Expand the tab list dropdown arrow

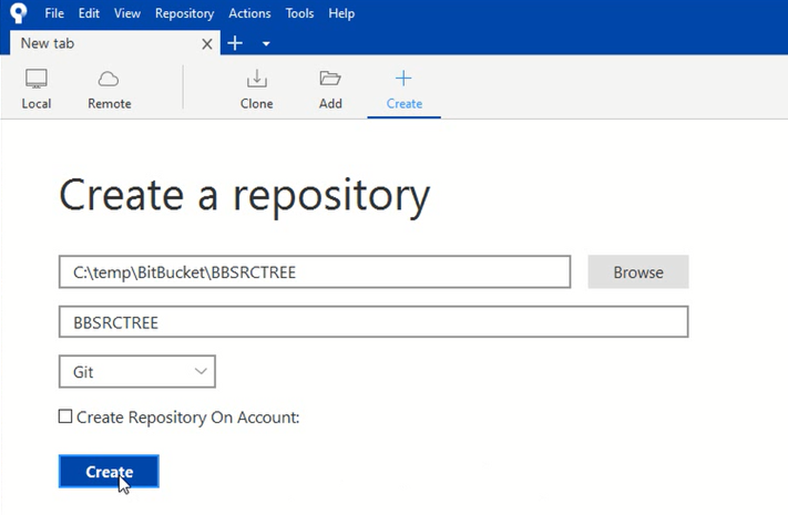click(266, 44)
